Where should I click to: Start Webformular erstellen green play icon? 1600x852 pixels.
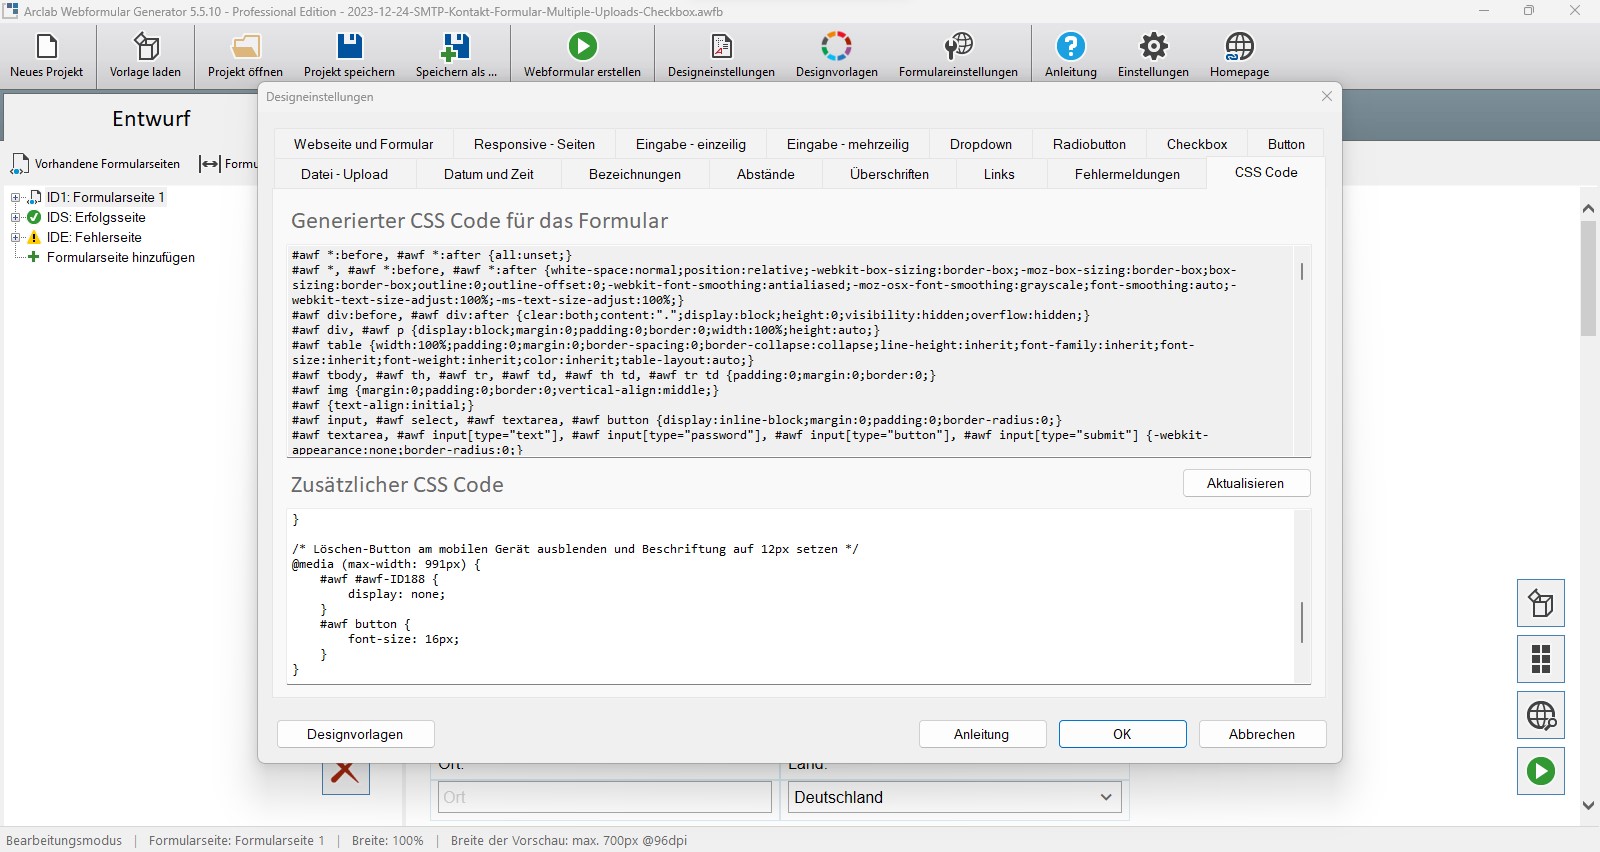pyautogui.click(x=582, y=47)
